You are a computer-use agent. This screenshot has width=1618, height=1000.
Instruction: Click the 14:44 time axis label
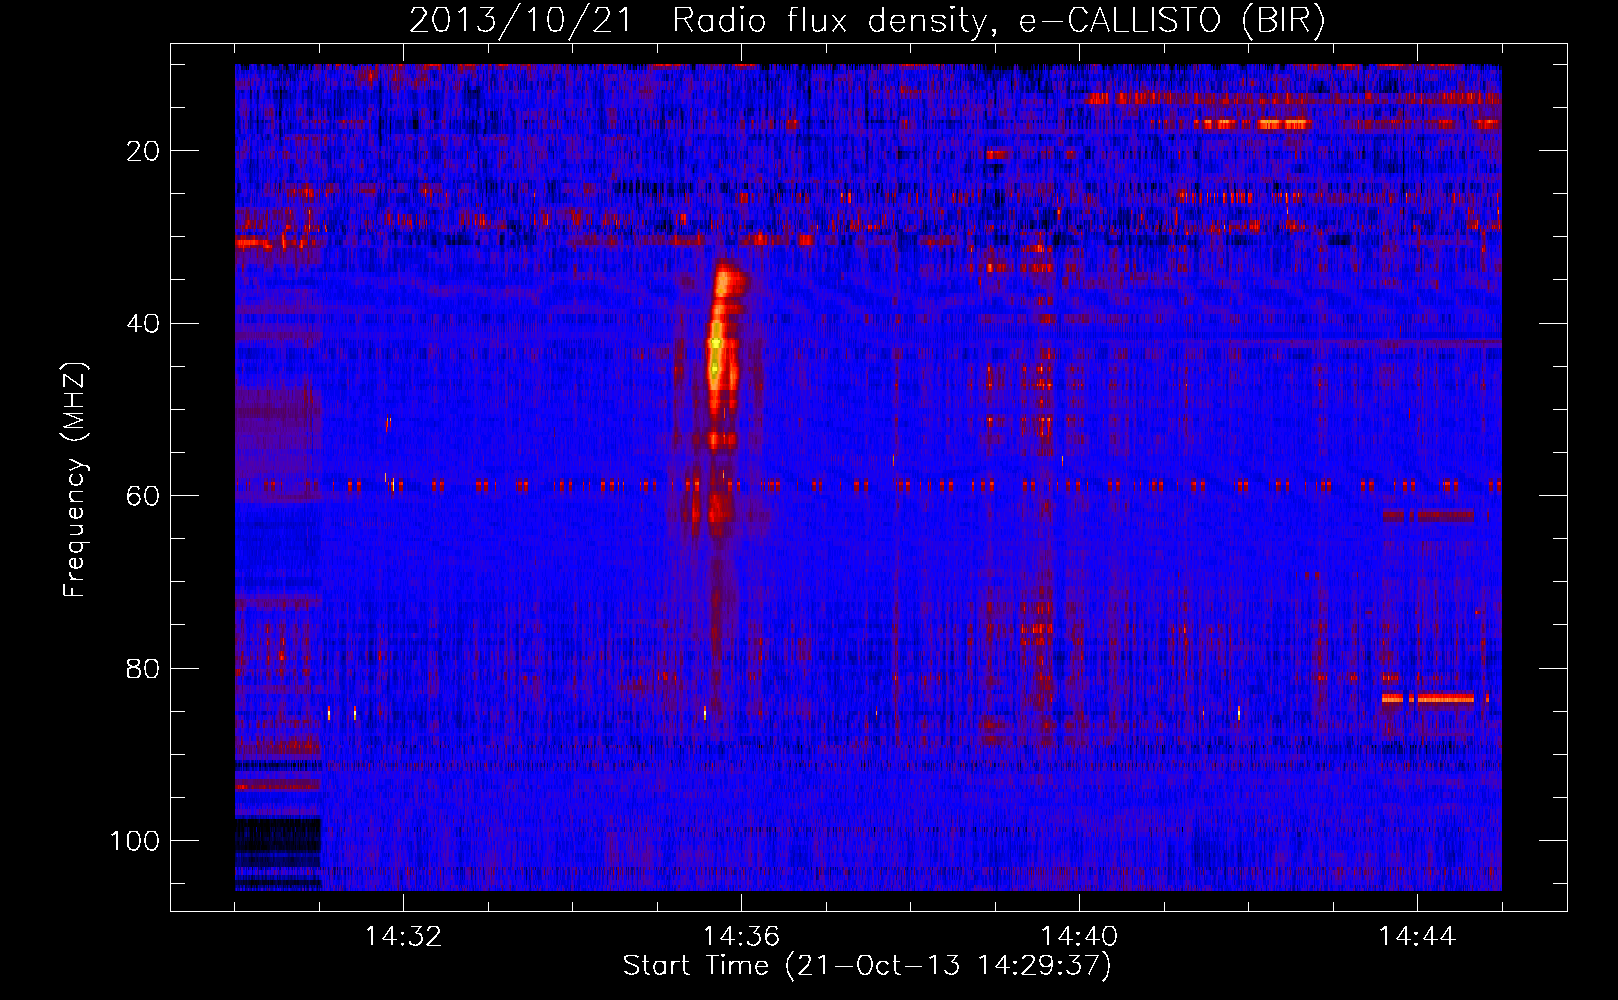tap(1417, 937)
